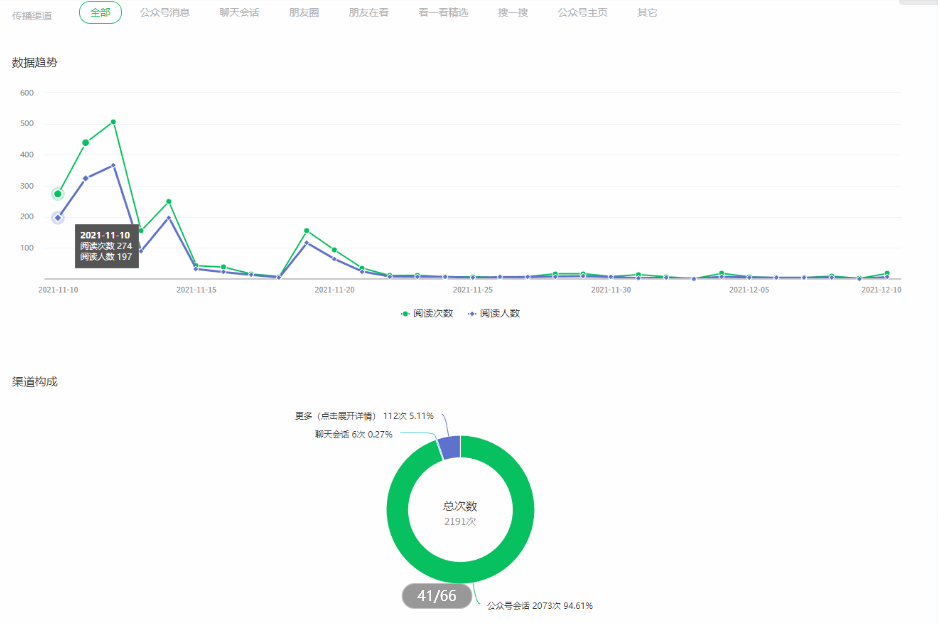This screenshot has width=938, height=623.
Task: Click the green 2021-11-10 阅读次数 data point
Action: (x=58, y=194)
